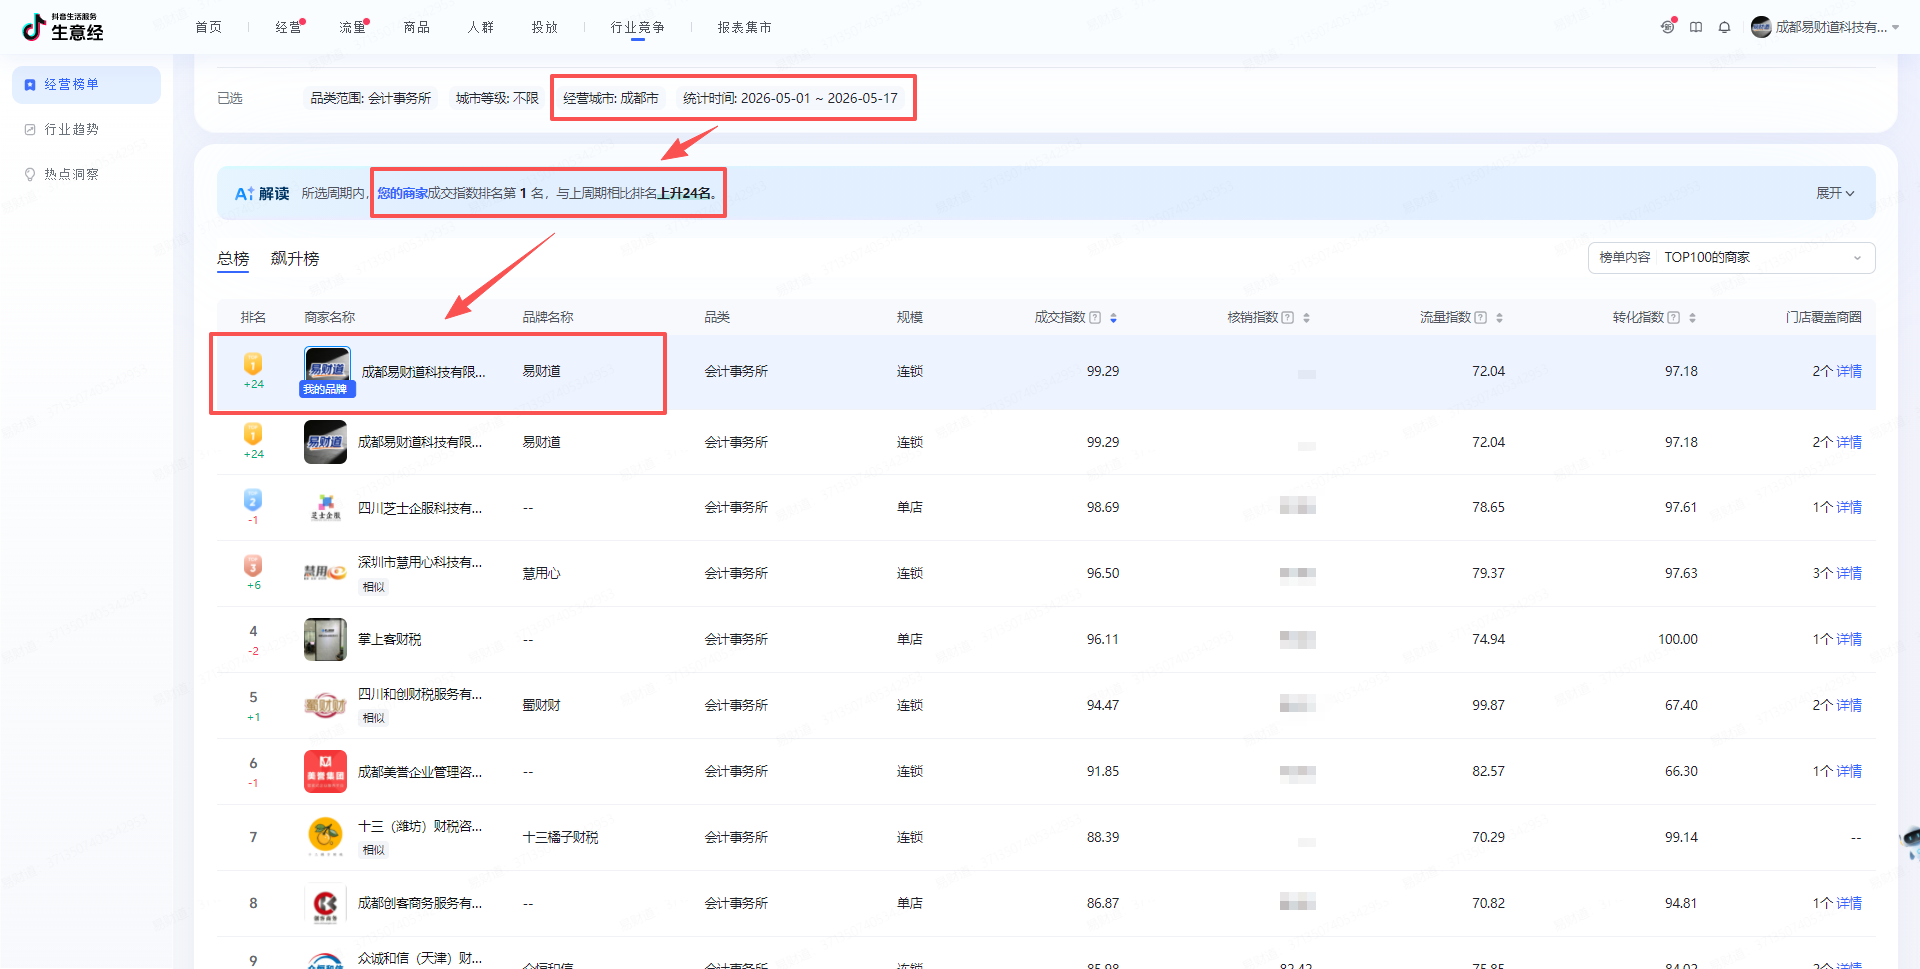Screen dimensions: 1920x969
Task: Go to the 首页 menu
Action: [x=209, y=28]
